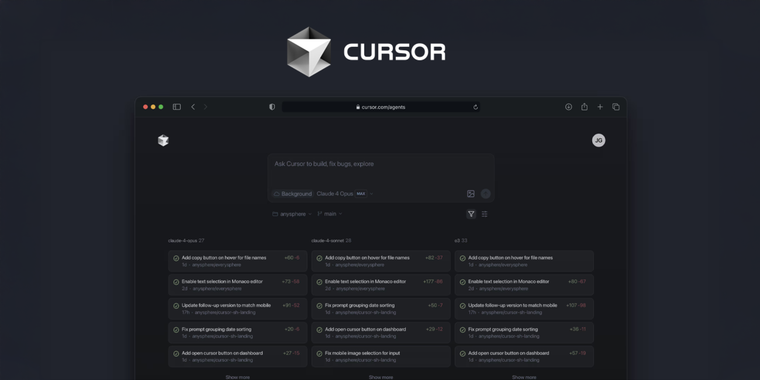Click status check icon of 'Fix mobile image selection'

[319, 354]
